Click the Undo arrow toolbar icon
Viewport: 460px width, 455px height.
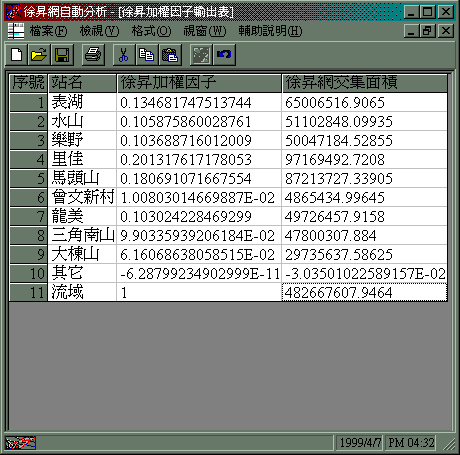click(x=224, y=54)
